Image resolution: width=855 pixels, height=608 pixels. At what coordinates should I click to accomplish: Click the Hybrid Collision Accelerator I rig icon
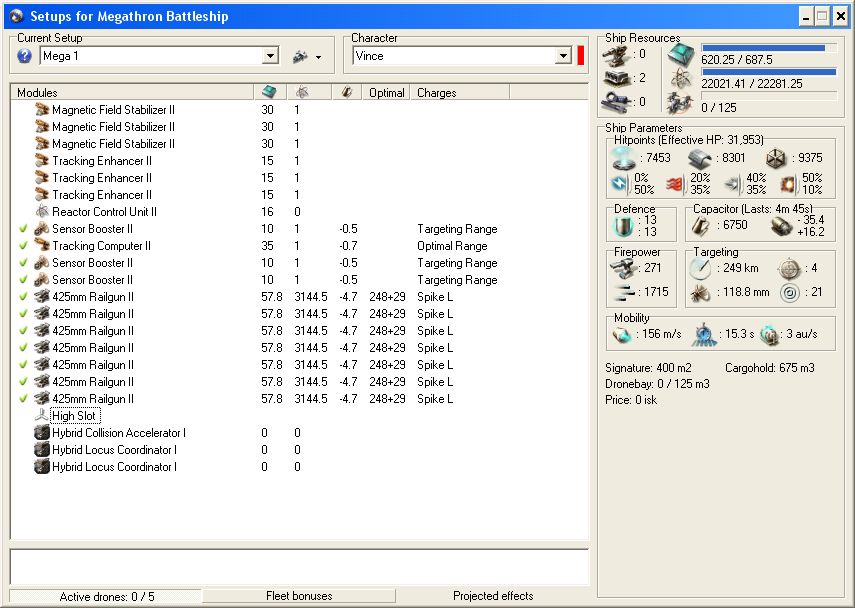click(42, 433)
